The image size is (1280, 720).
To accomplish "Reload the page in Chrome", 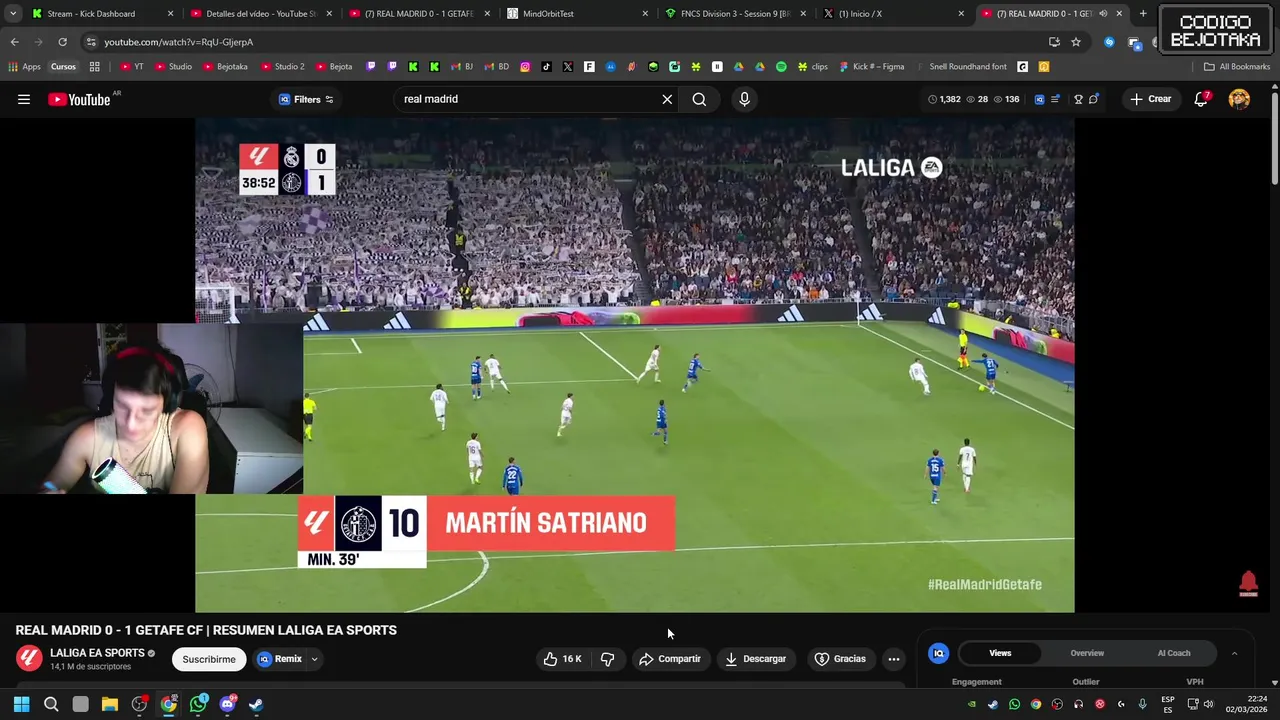I will (x=62, y=42).
